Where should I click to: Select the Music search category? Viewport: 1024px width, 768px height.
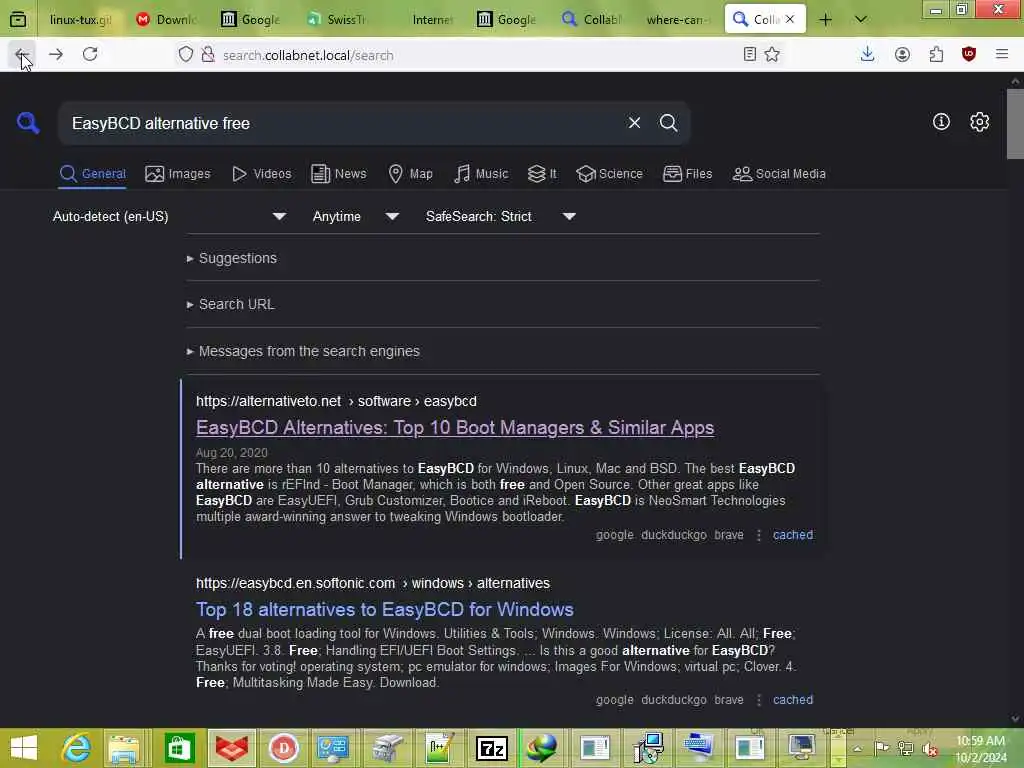[x=481, y=174]
